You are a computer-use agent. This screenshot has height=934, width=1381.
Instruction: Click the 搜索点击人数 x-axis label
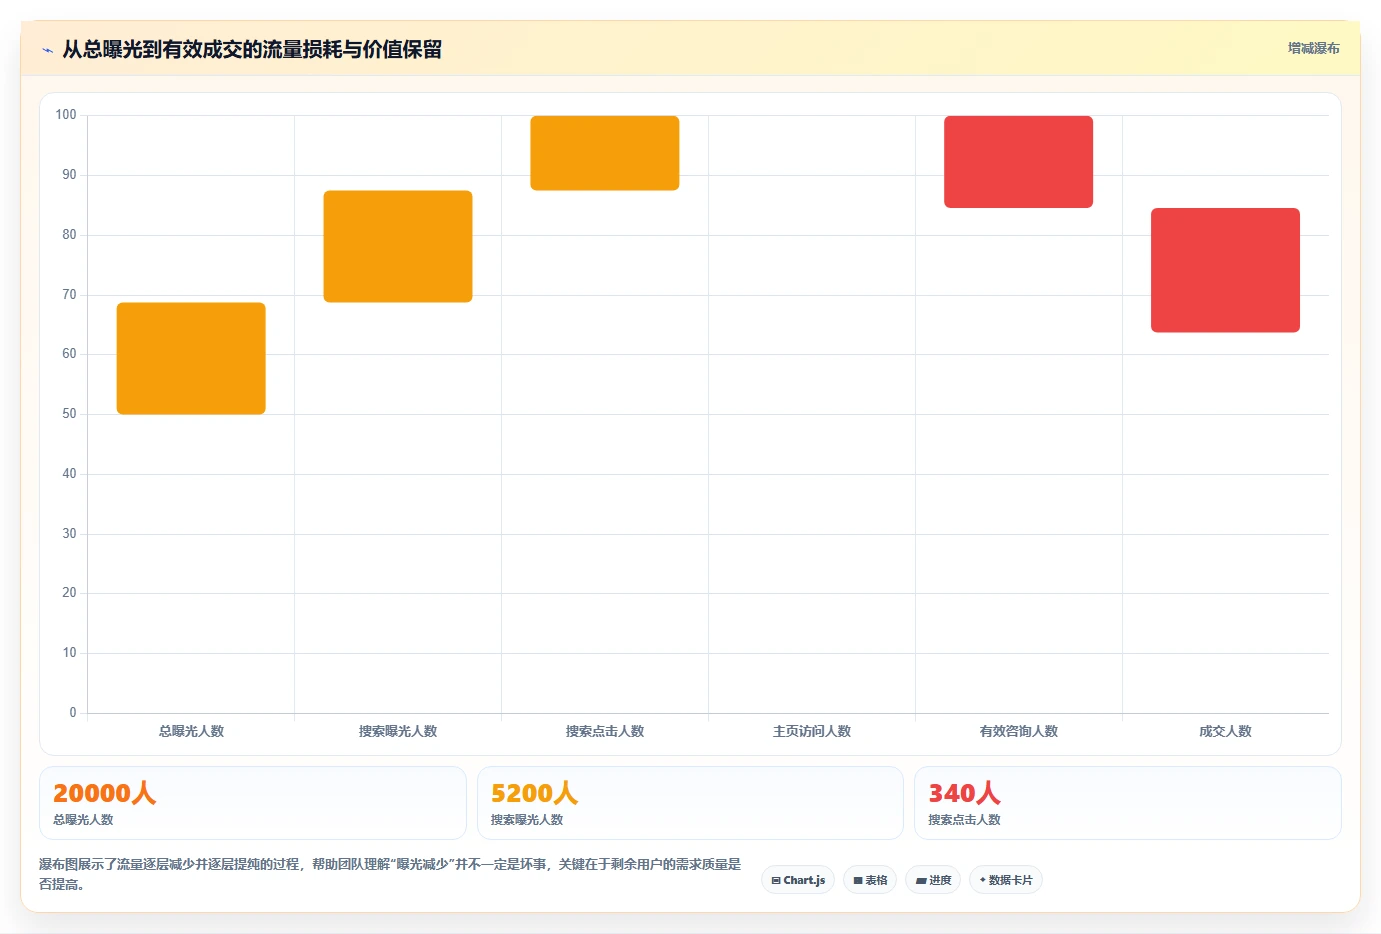pos(605,731)
